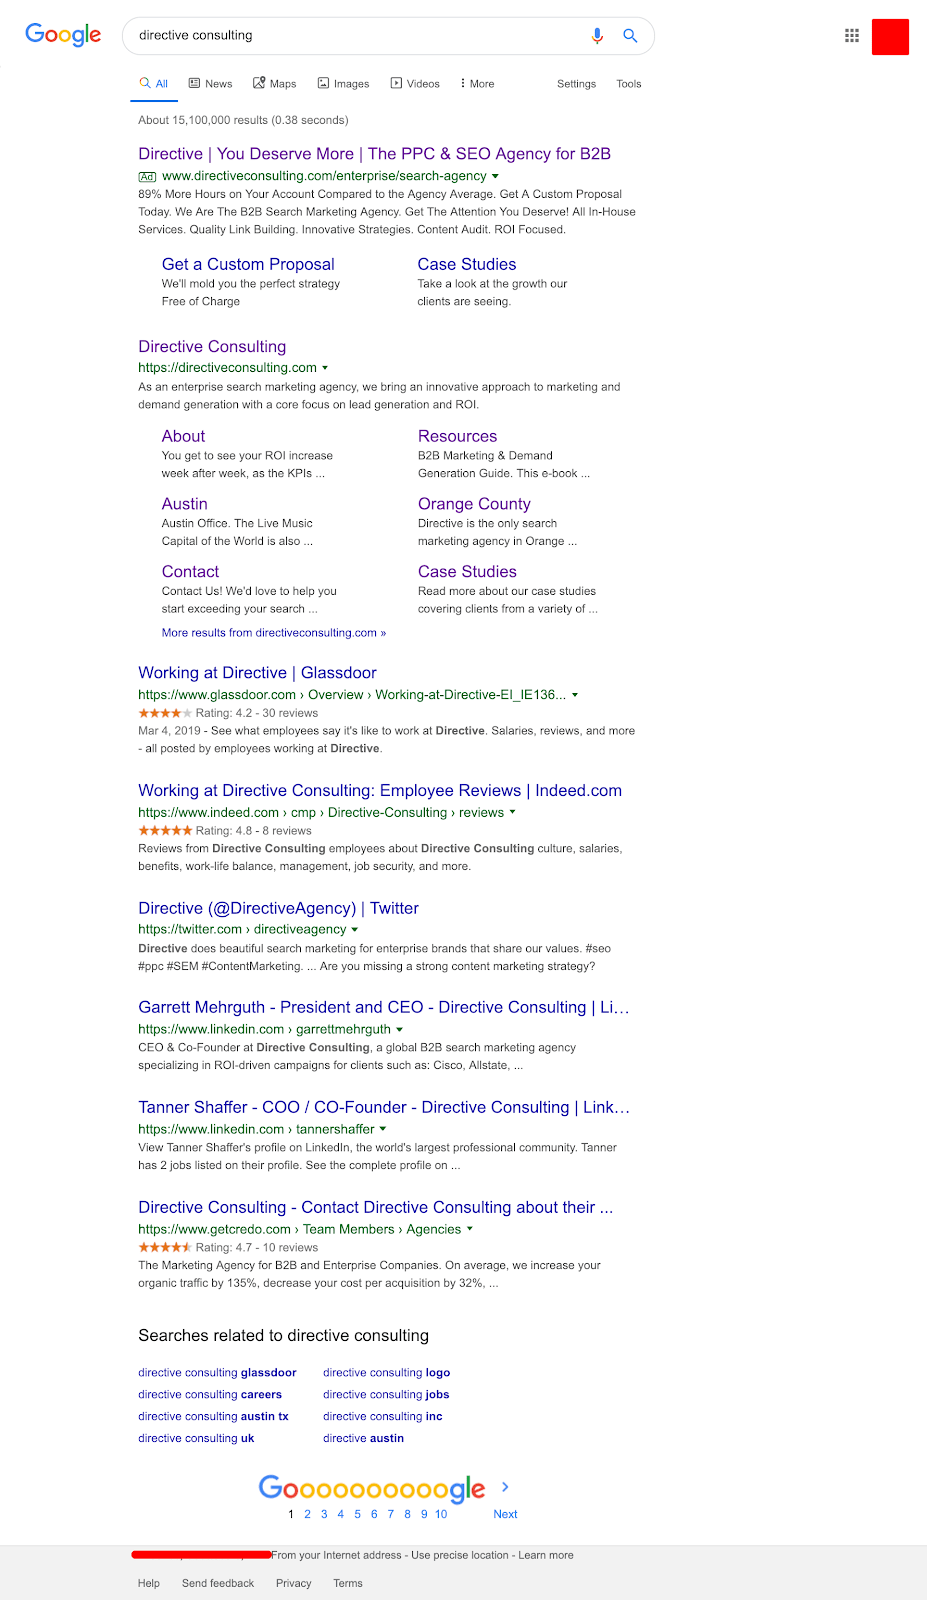Open the ad's Case Studies sitelink

coord(467,264)
